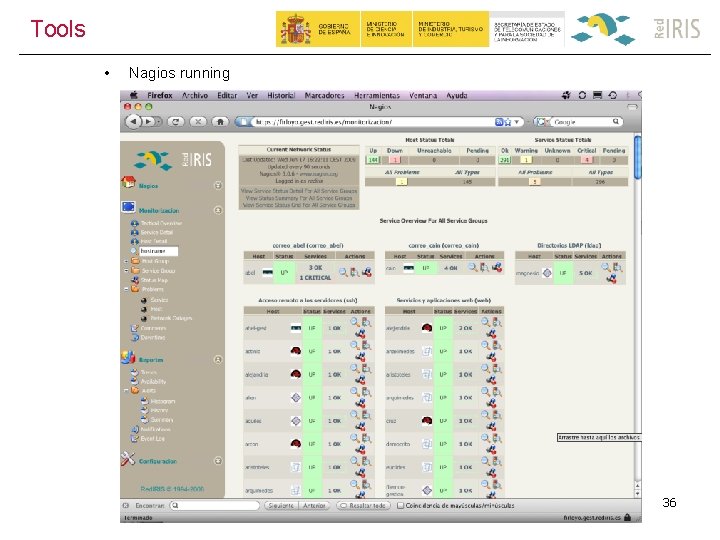Click the magnifier action icon for host cain

point(472,267)
